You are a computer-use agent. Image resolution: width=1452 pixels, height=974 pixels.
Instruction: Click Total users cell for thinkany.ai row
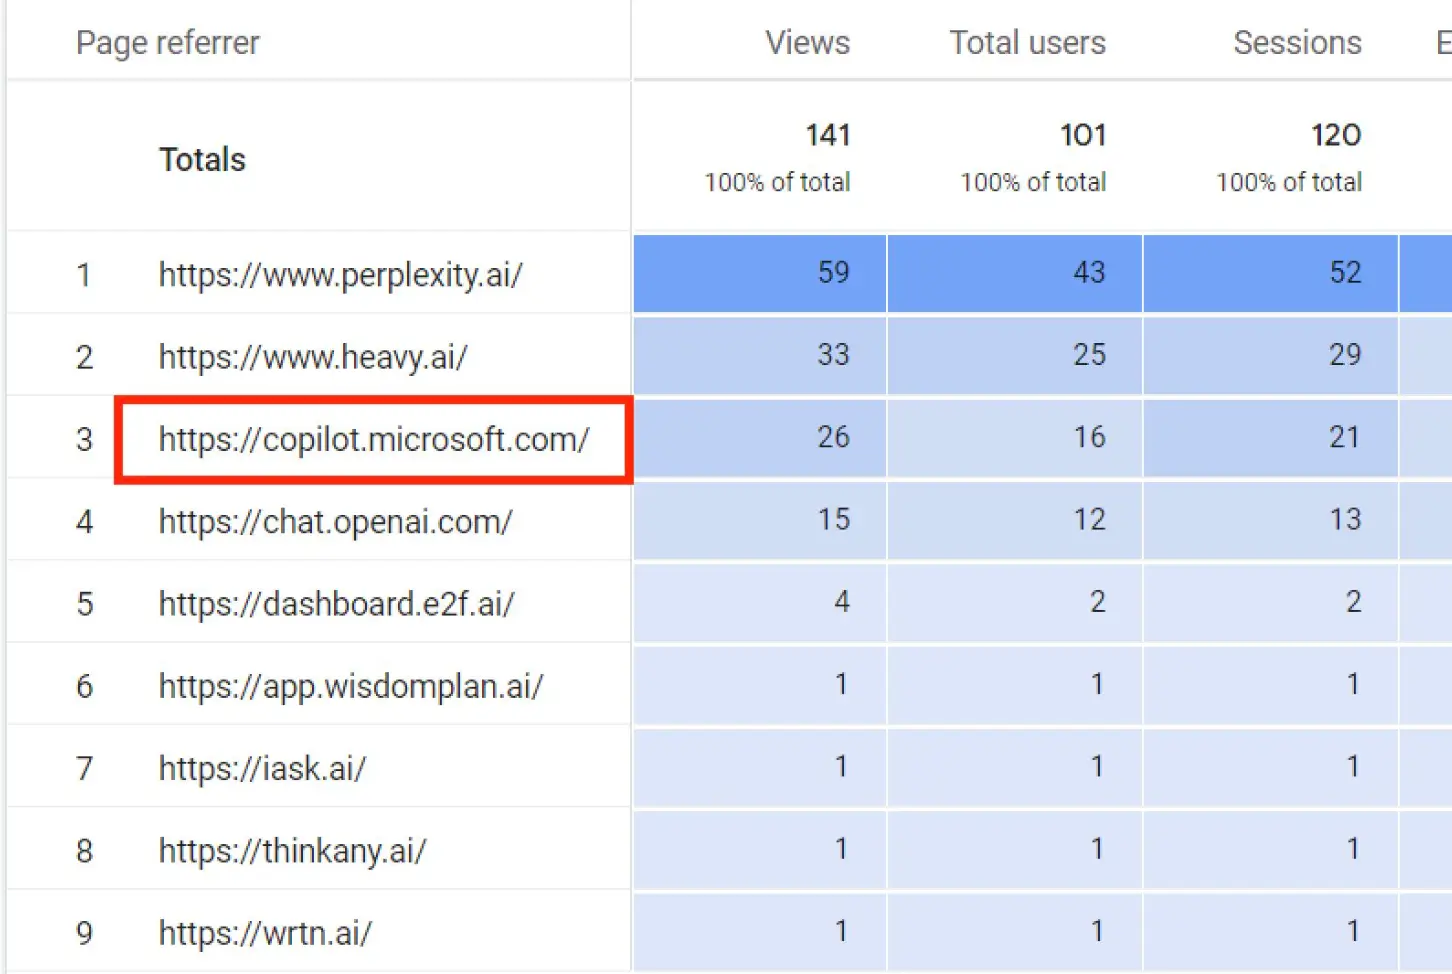point(1015,849)
